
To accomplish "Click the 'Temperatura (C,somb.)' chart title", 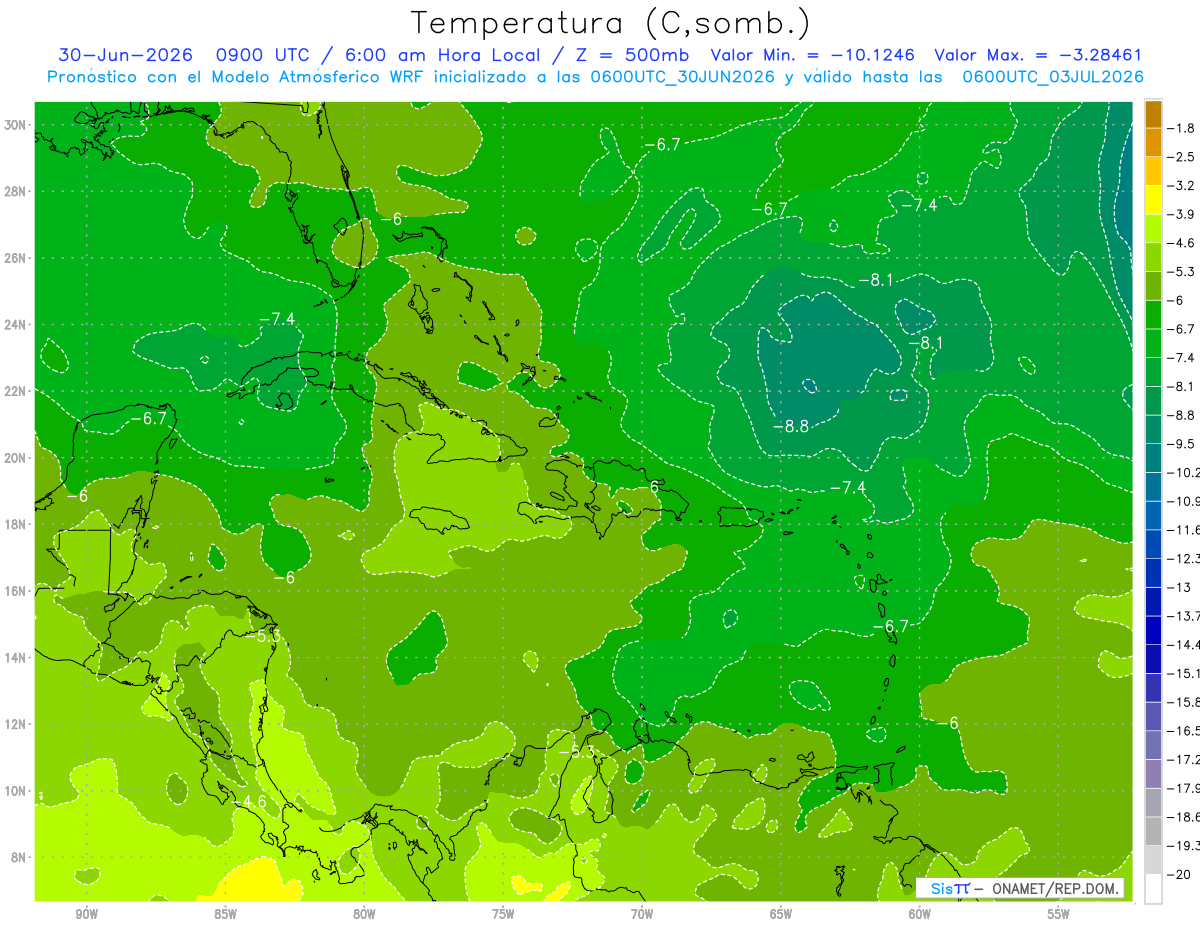I will [610, 23].
